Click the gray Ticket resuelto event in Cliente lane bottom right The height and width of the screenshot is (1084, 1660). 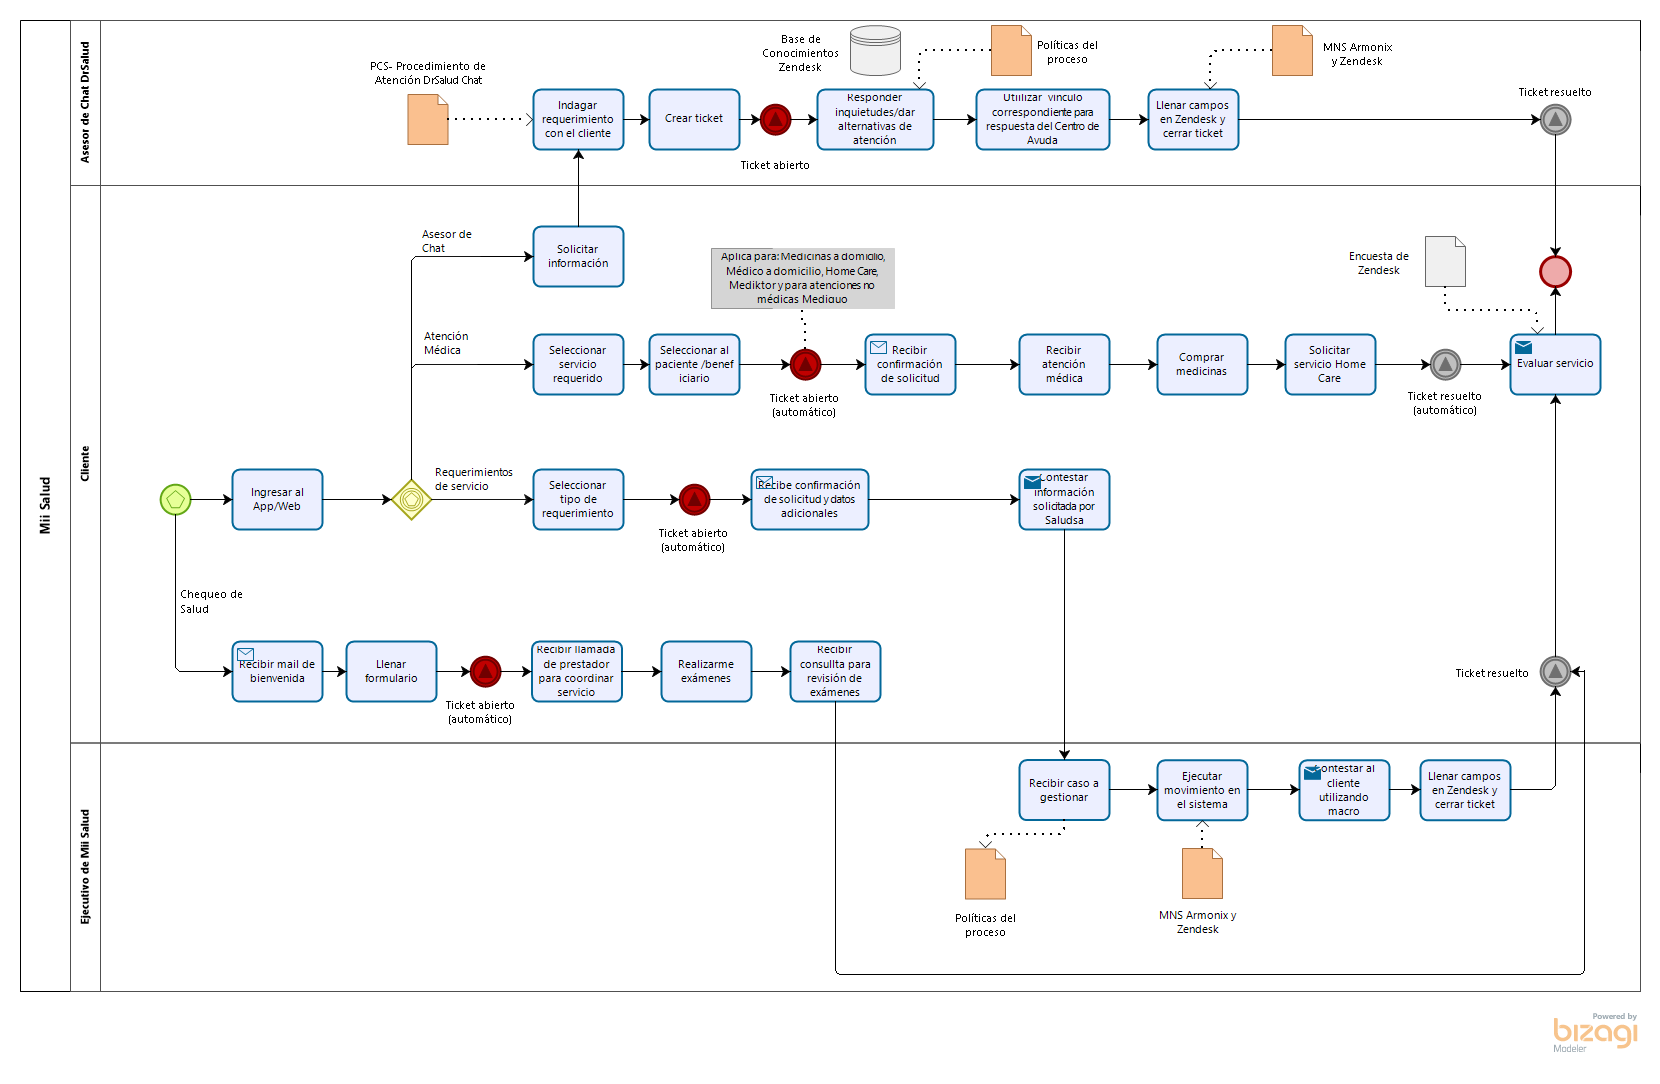coord(1555,671)
